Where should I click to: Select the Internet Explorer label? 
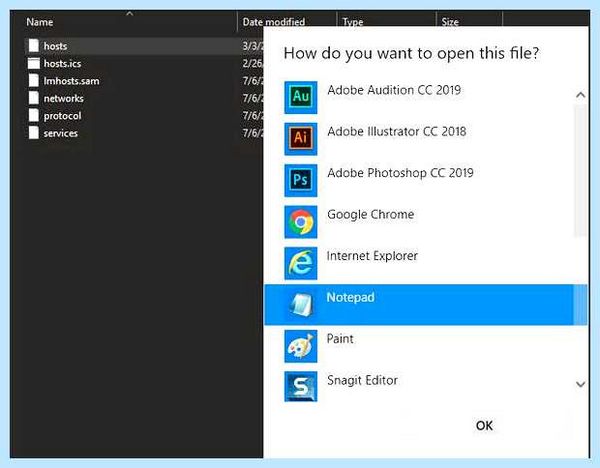372,256
